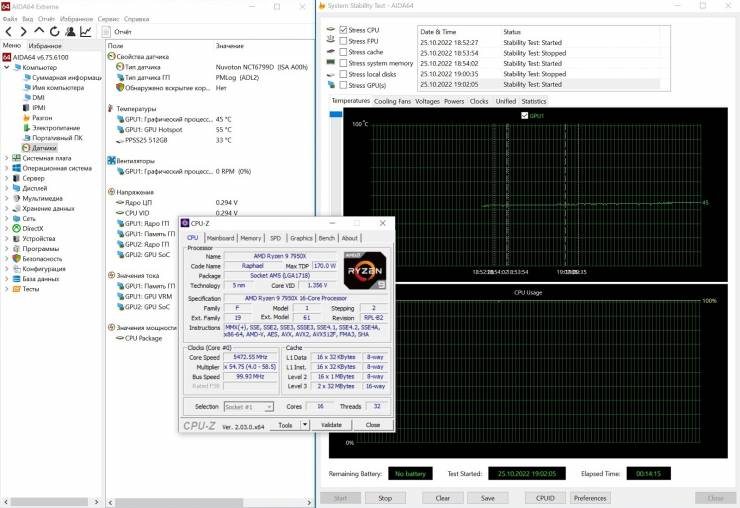Image resolution: width=740 pixels, height=508 pixels.
Task: Open Портативный ПК tree item
Action: click(x=53, y=138)
